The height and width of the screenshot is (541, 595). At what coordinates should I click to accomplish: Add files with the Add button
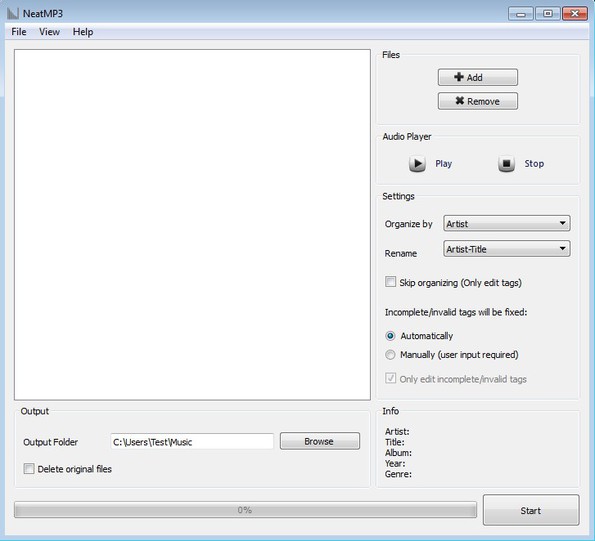point(477,77)
